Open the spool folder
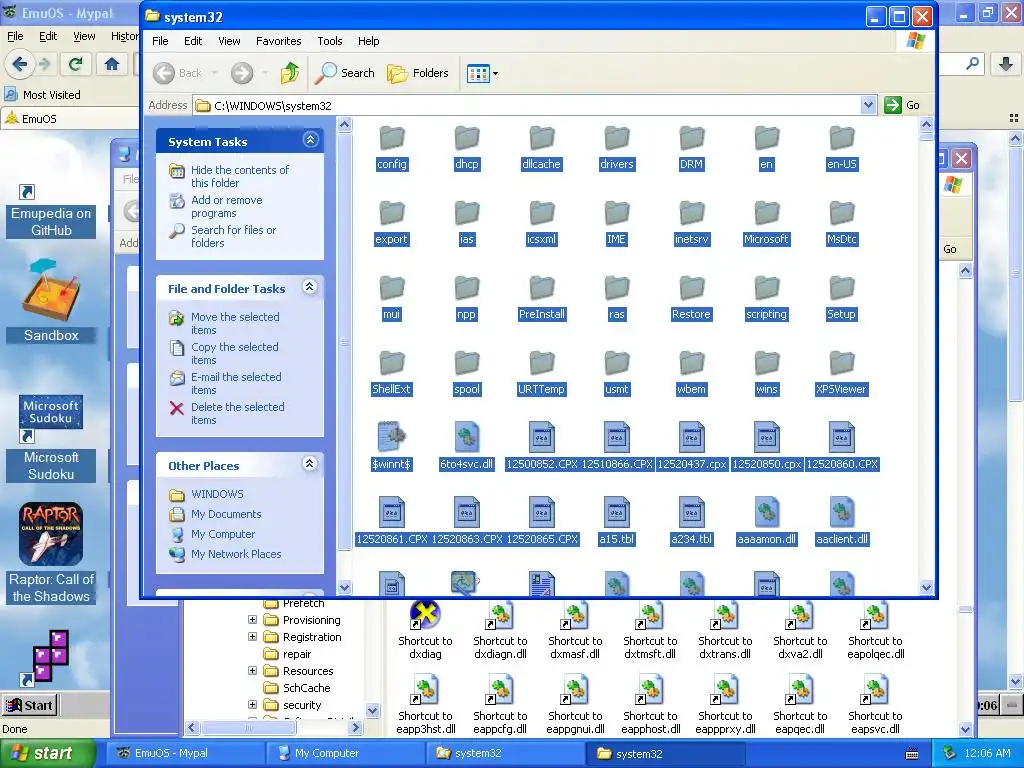Image resolution: width=1024 pixels, height=768 pixels. pos(467,374)
